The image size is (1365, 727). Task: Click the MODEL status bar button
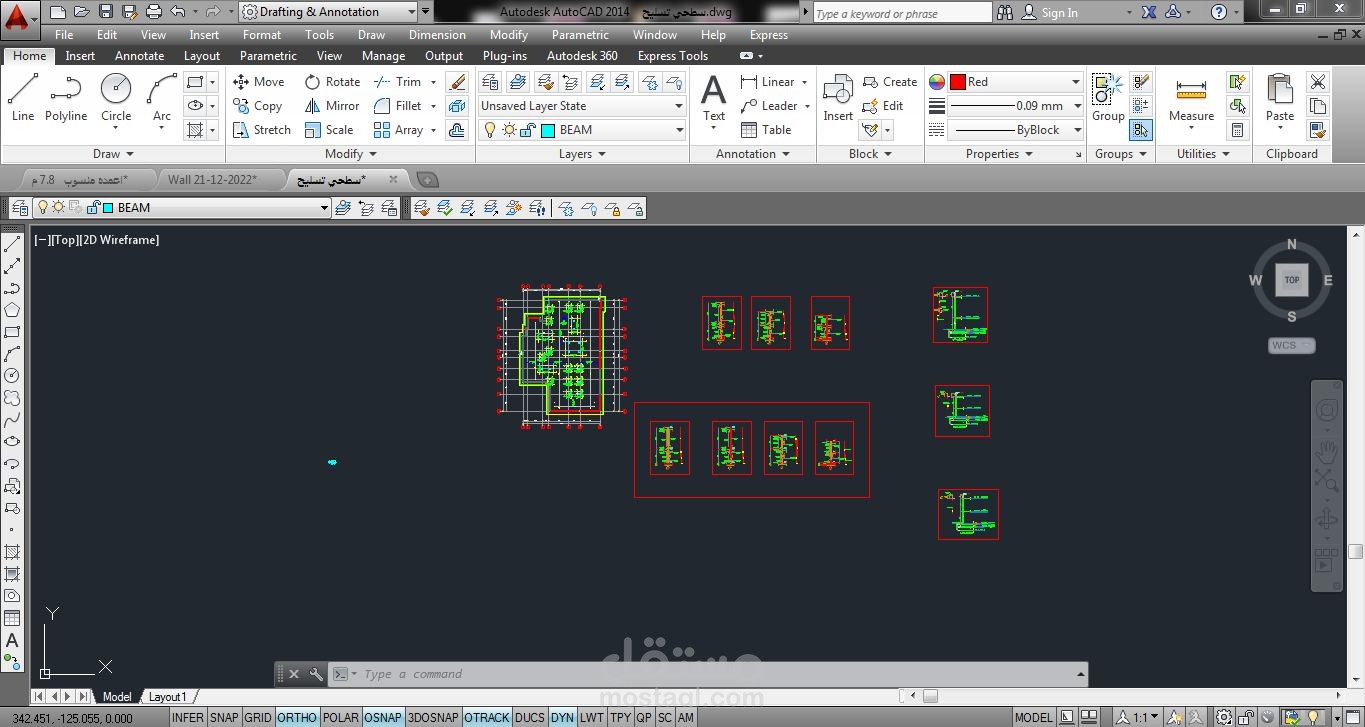1033,717
